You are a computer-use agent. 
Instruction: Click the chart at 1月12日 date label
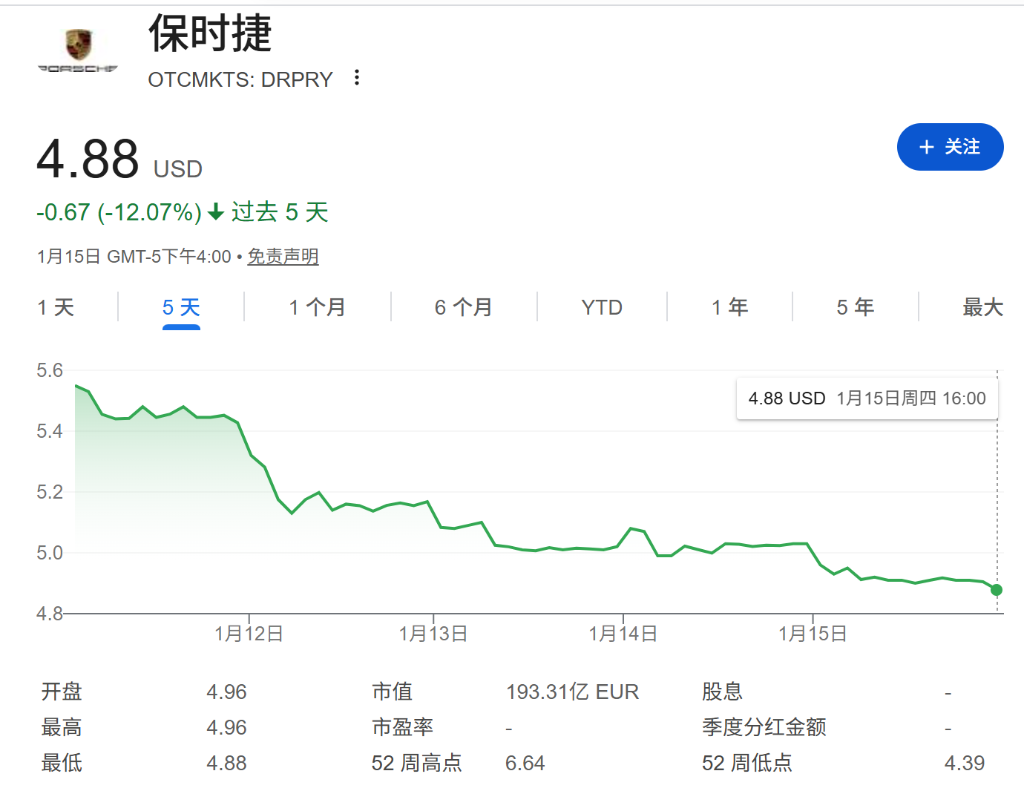pyautogui.click(x=248, y=632)
